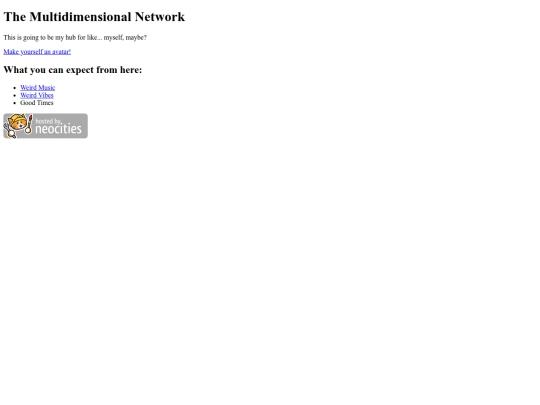This screenshot has width=540, height=405.
Task: Click the bullet beside Weird Vibes
Action: coord(14,95)
